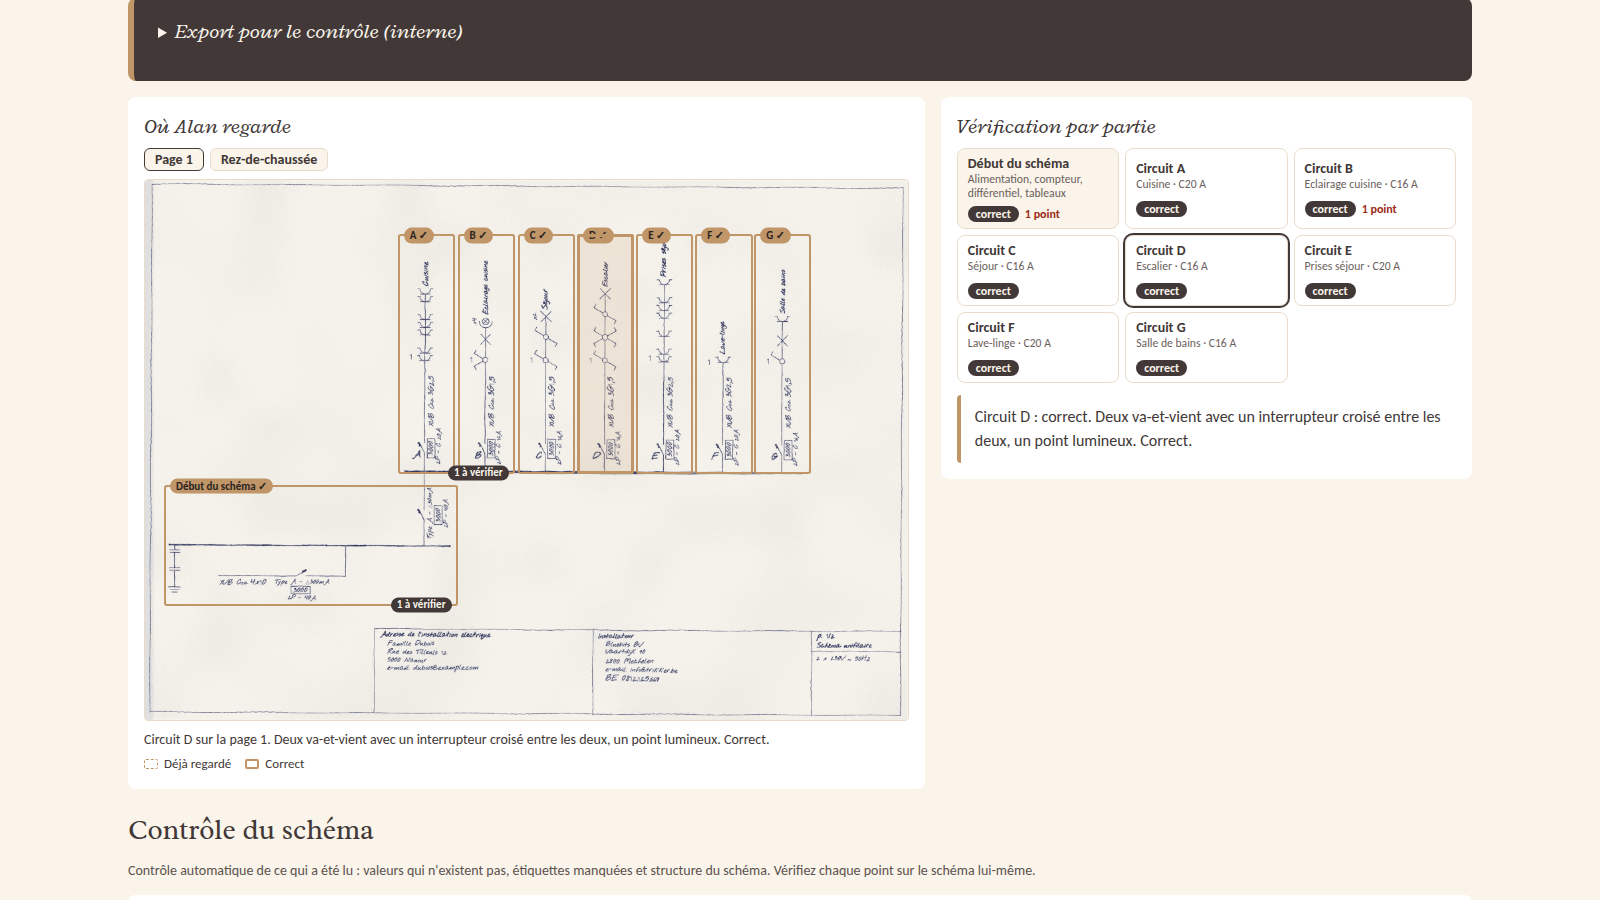Click the E ✓ label on the schema
This screenshot has height=900, width=1600.
[x=656, y=235]
